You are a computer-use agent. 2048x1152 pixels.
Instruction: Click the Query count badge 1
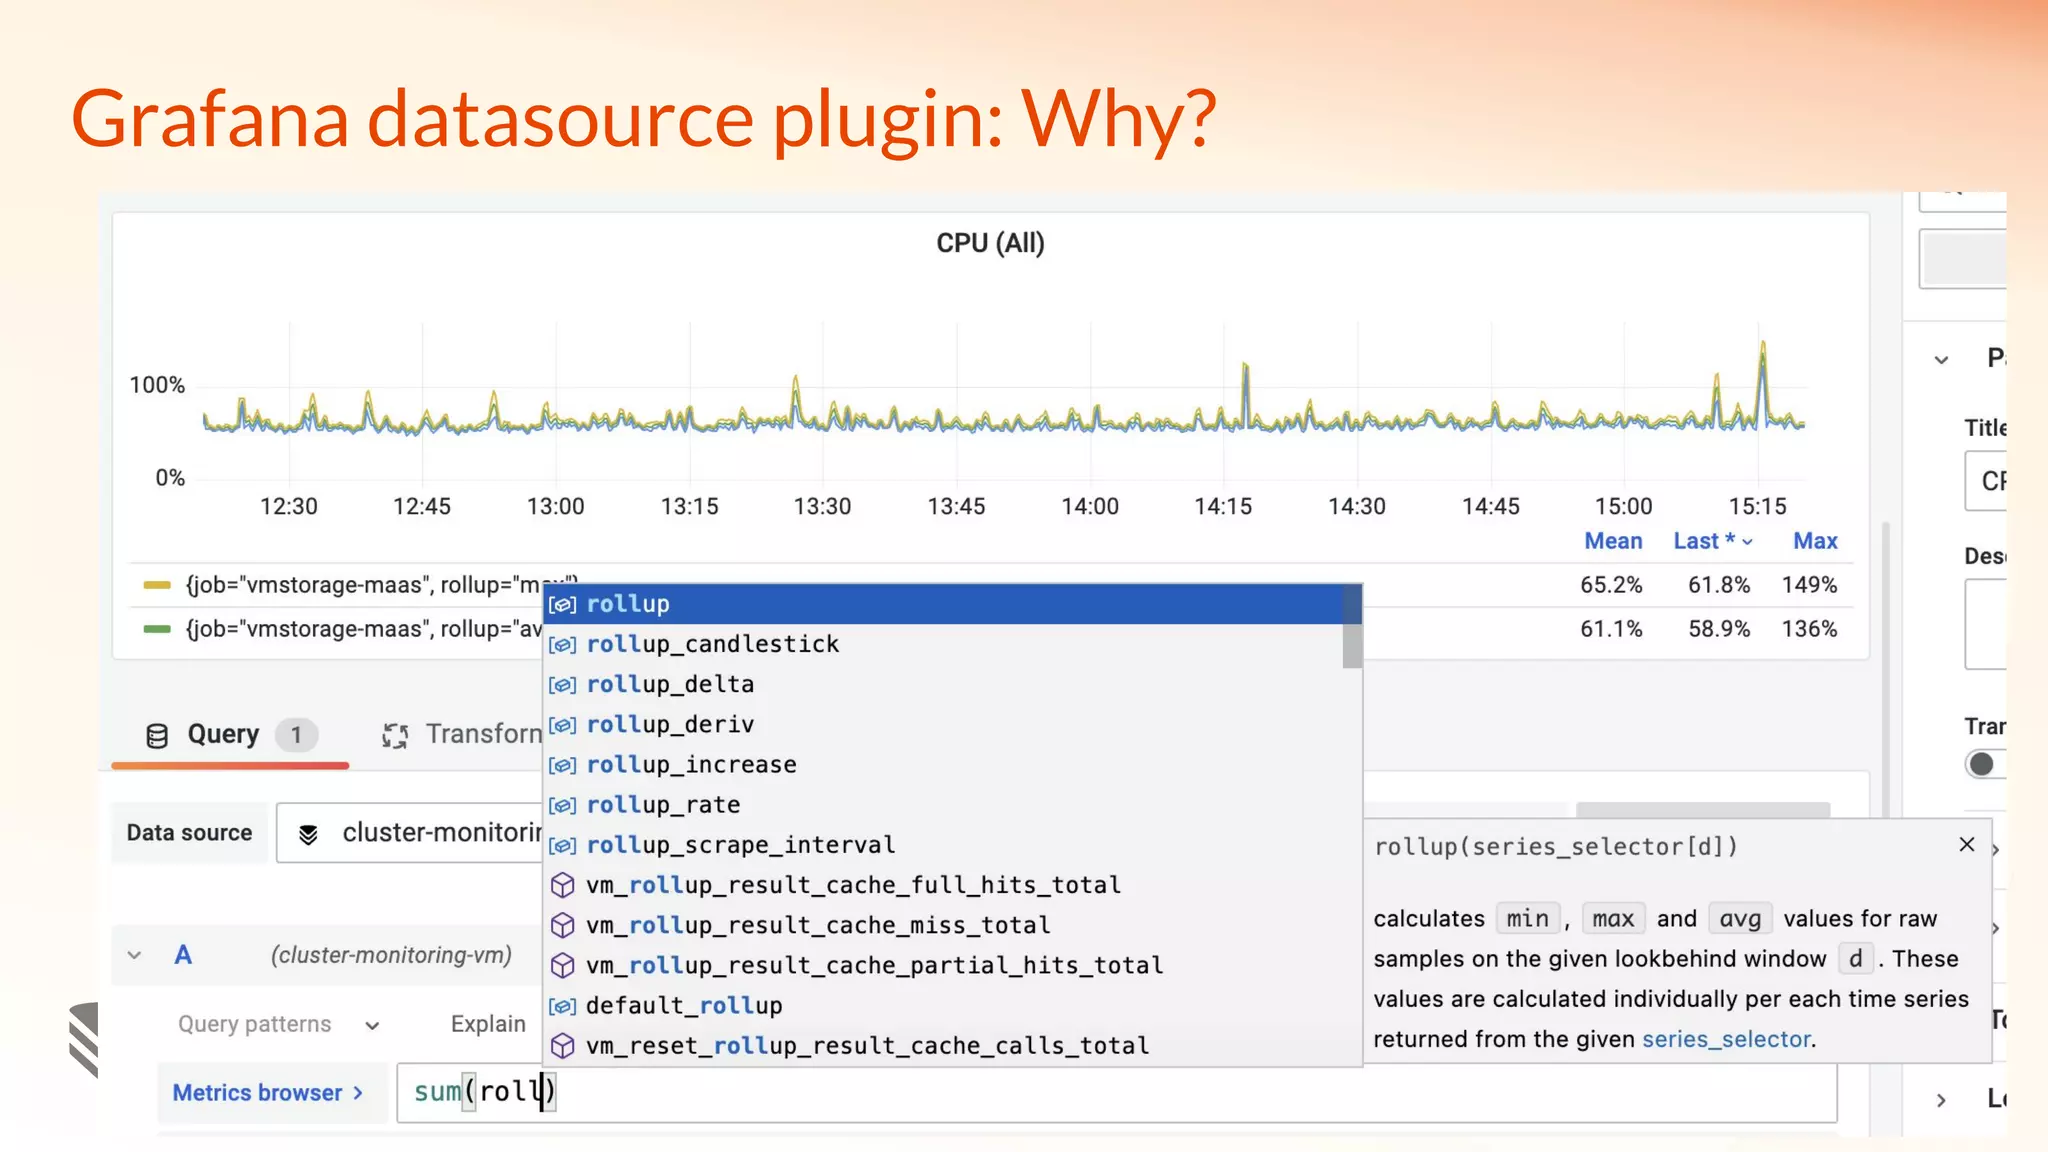click(296, 736)
